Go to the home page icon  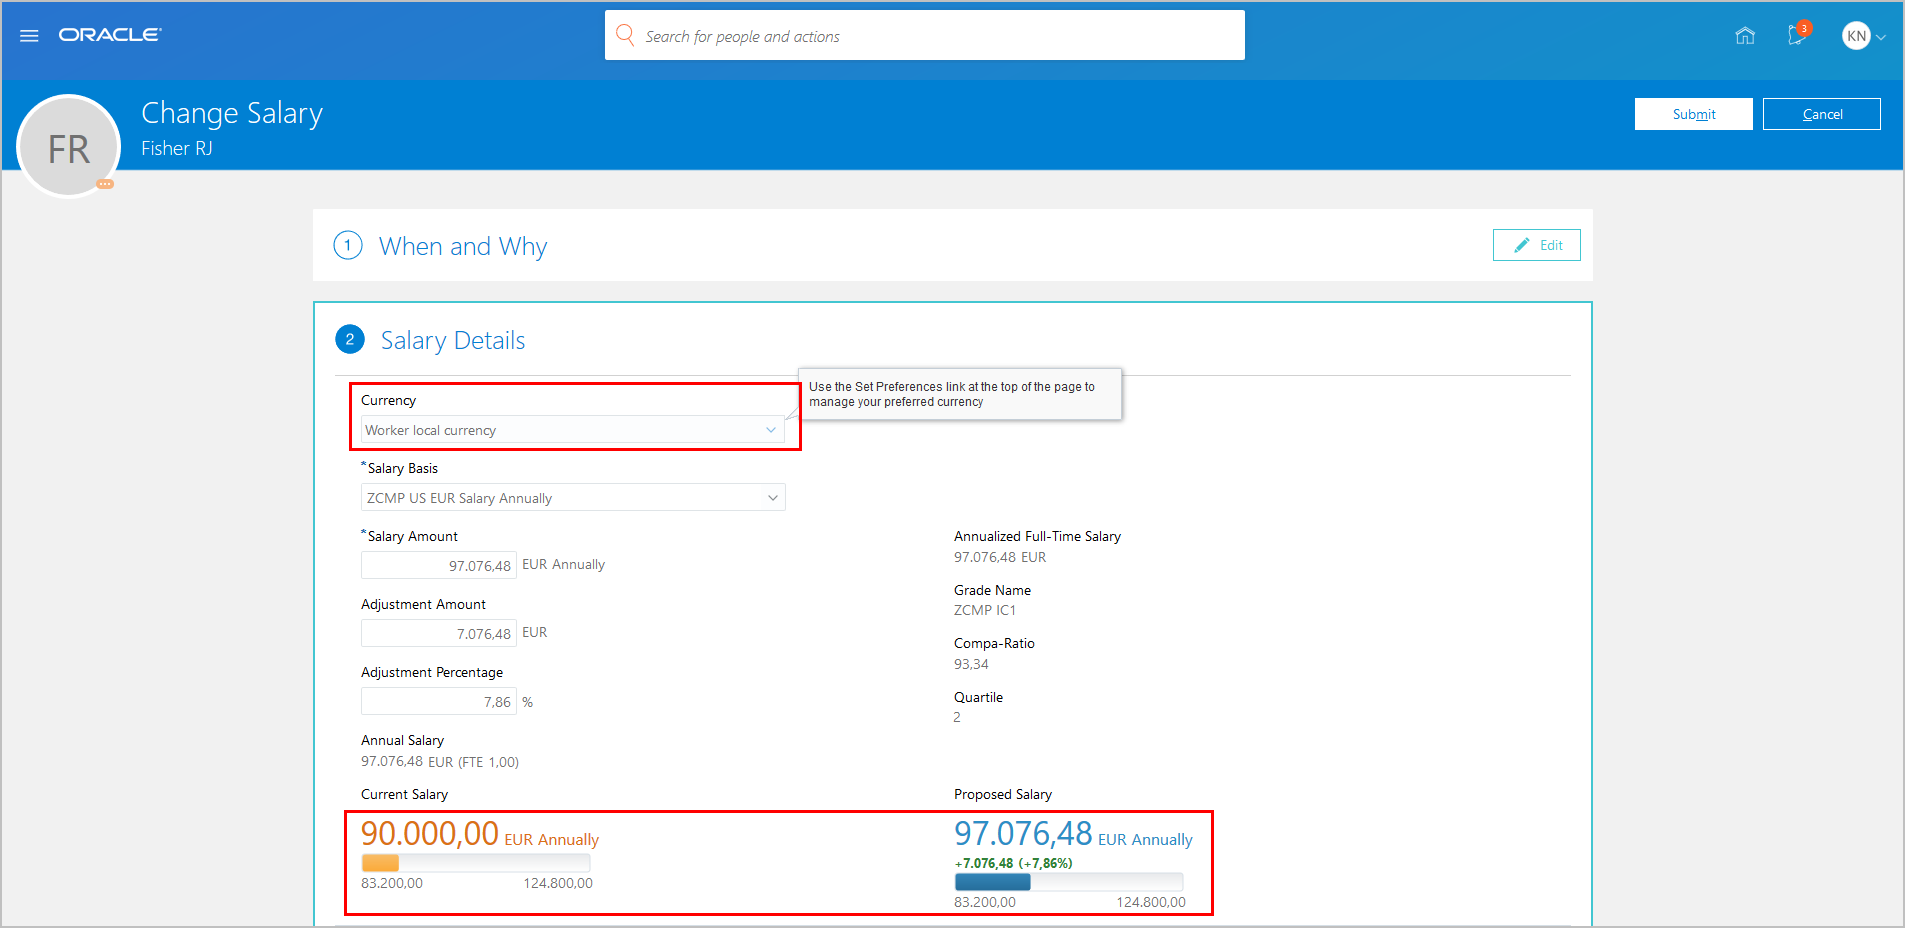(1745, 36)
